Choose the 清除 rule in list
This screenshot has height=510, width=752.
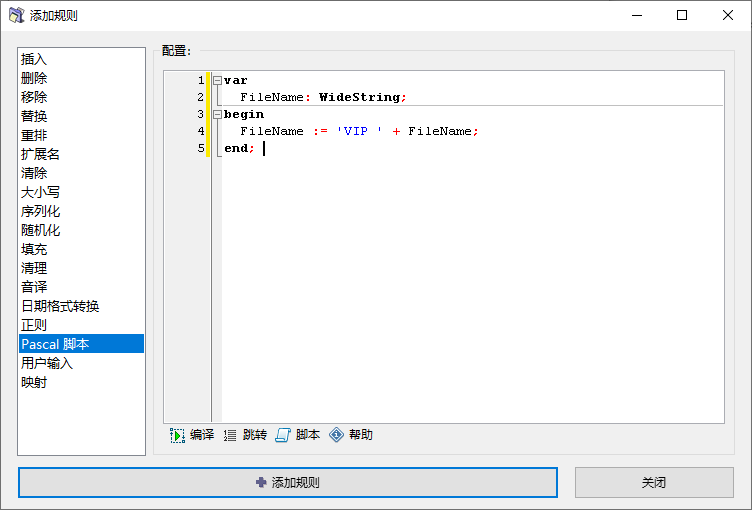pyautogui.click(x=81, y=173)
